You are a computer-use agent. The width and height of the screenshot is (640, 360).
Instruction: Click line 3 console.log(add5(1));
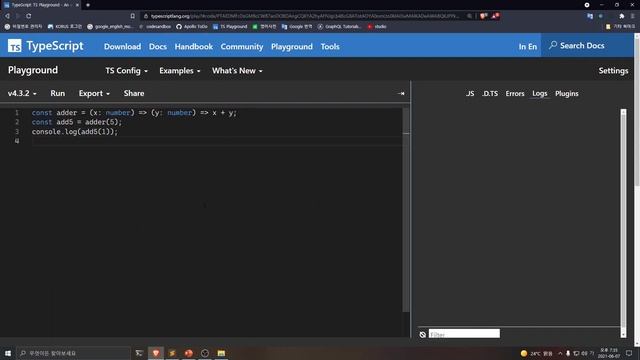tap(75, 132)
